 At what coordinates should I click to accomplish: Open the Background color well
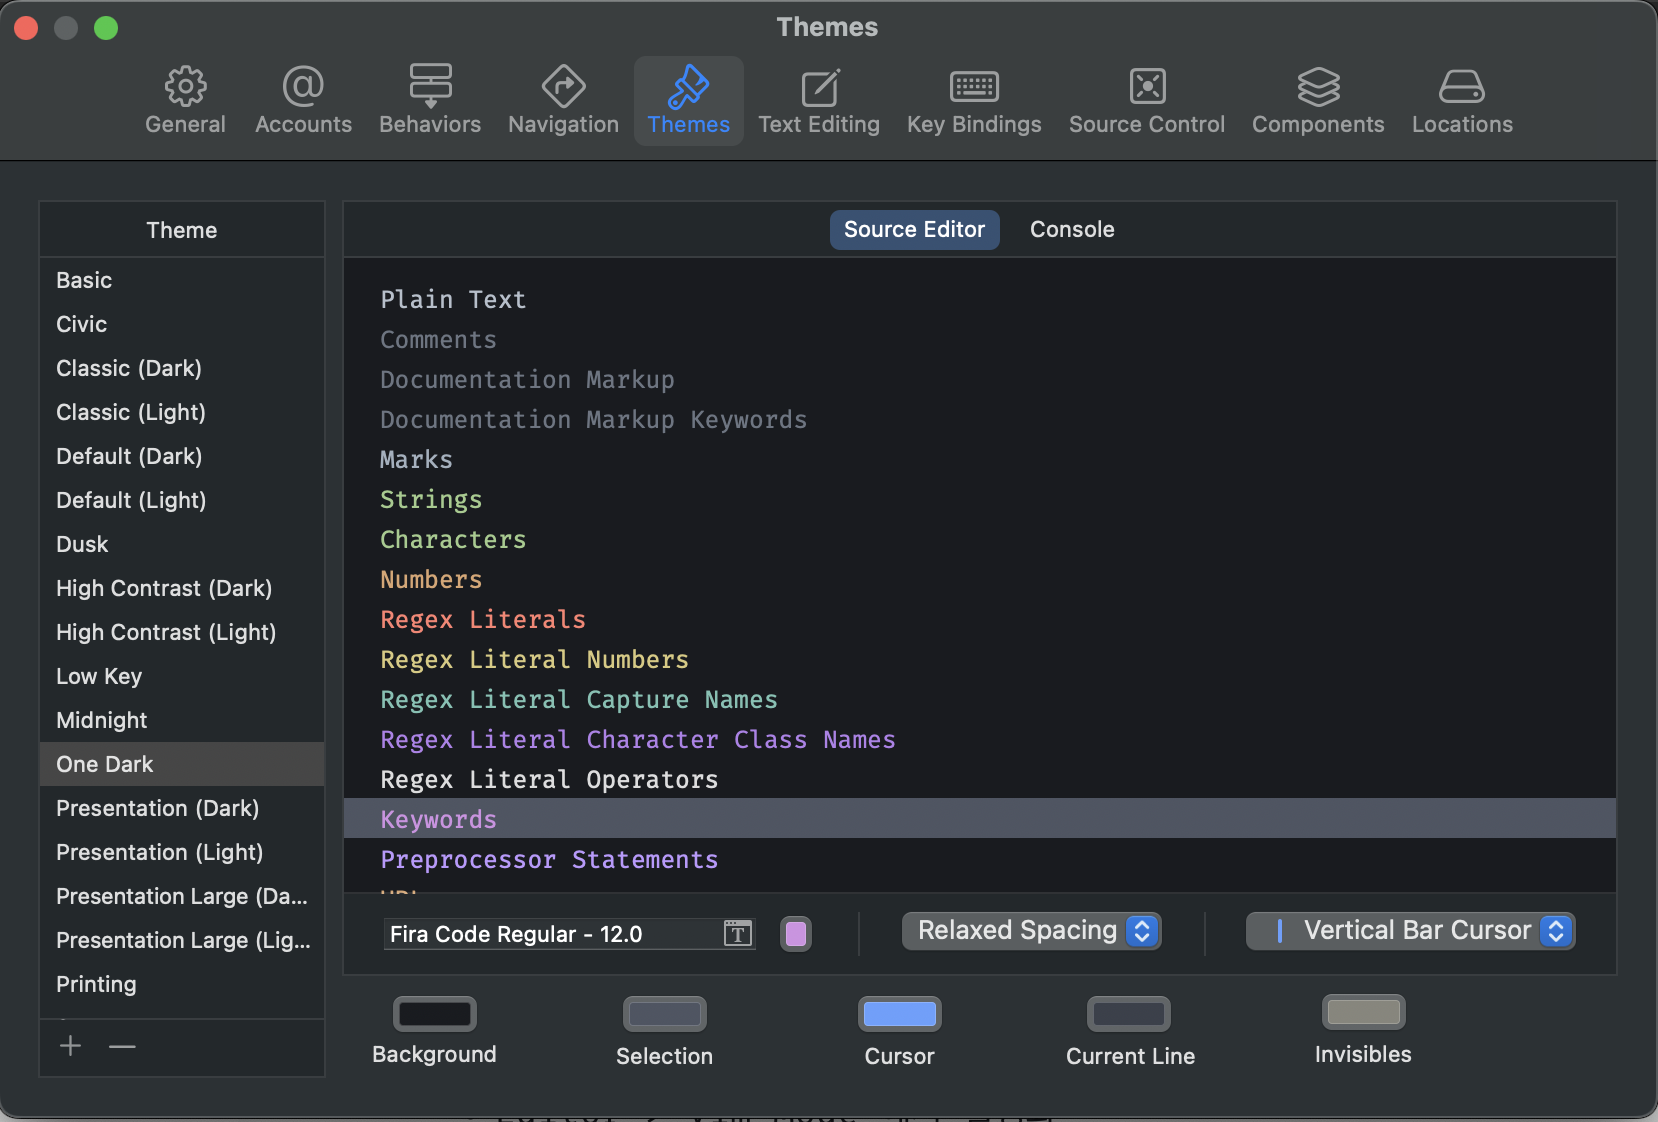coord(434,1014)
